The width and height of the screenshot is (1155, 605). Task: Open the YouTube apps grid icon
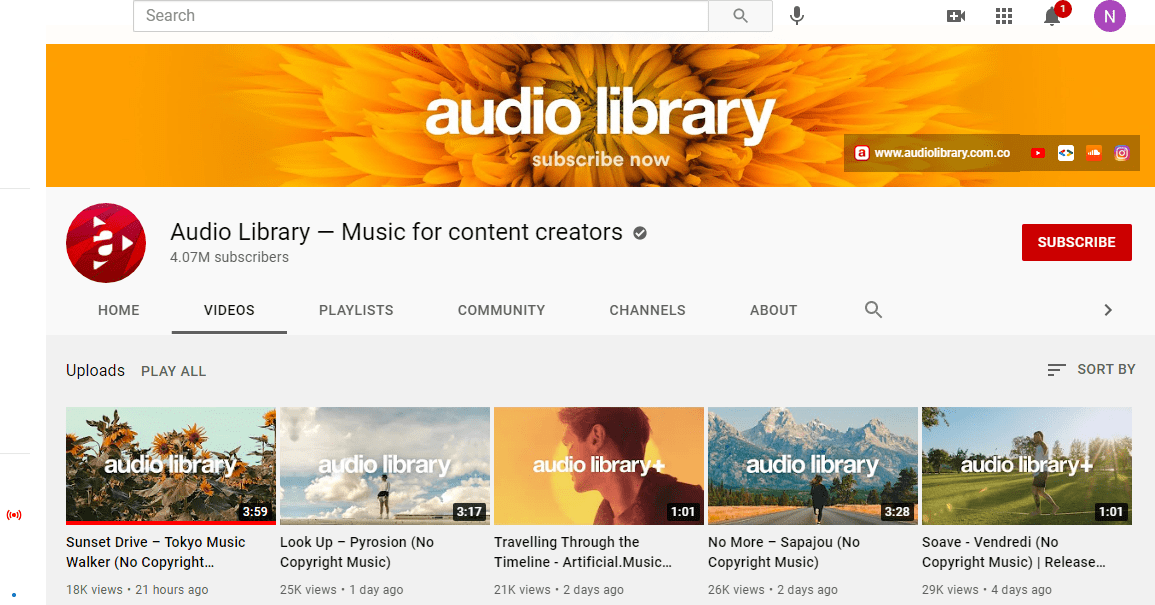click(1003, 16)
